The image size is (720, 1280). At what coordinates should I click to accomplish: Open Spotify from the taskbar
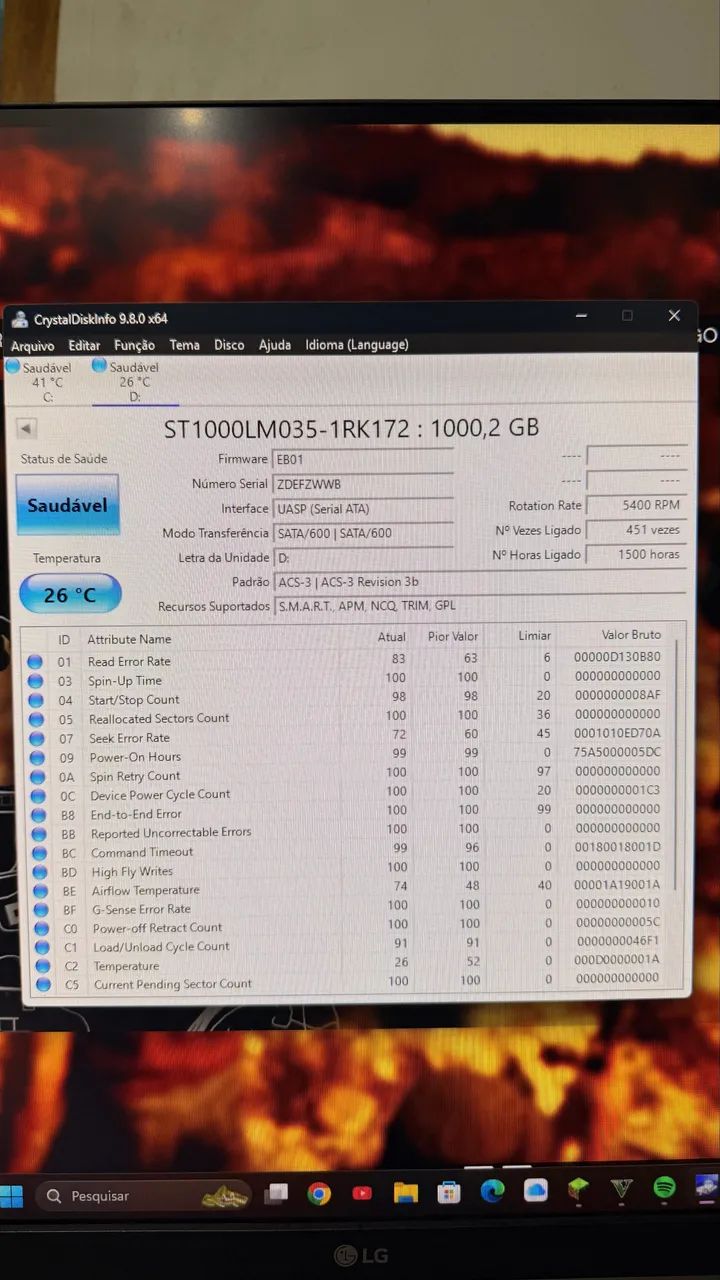tap(664, 1187)
